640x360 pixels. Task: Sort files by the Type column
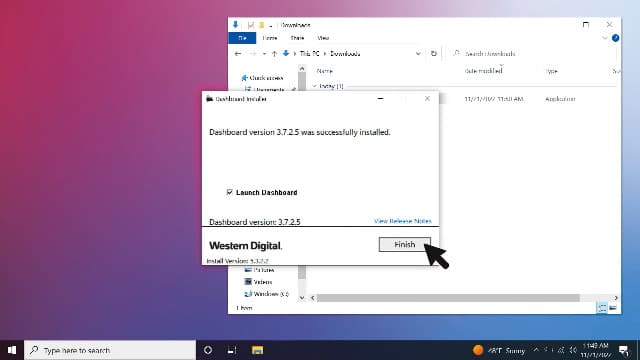pyautogui.click(x=551, y=71)
